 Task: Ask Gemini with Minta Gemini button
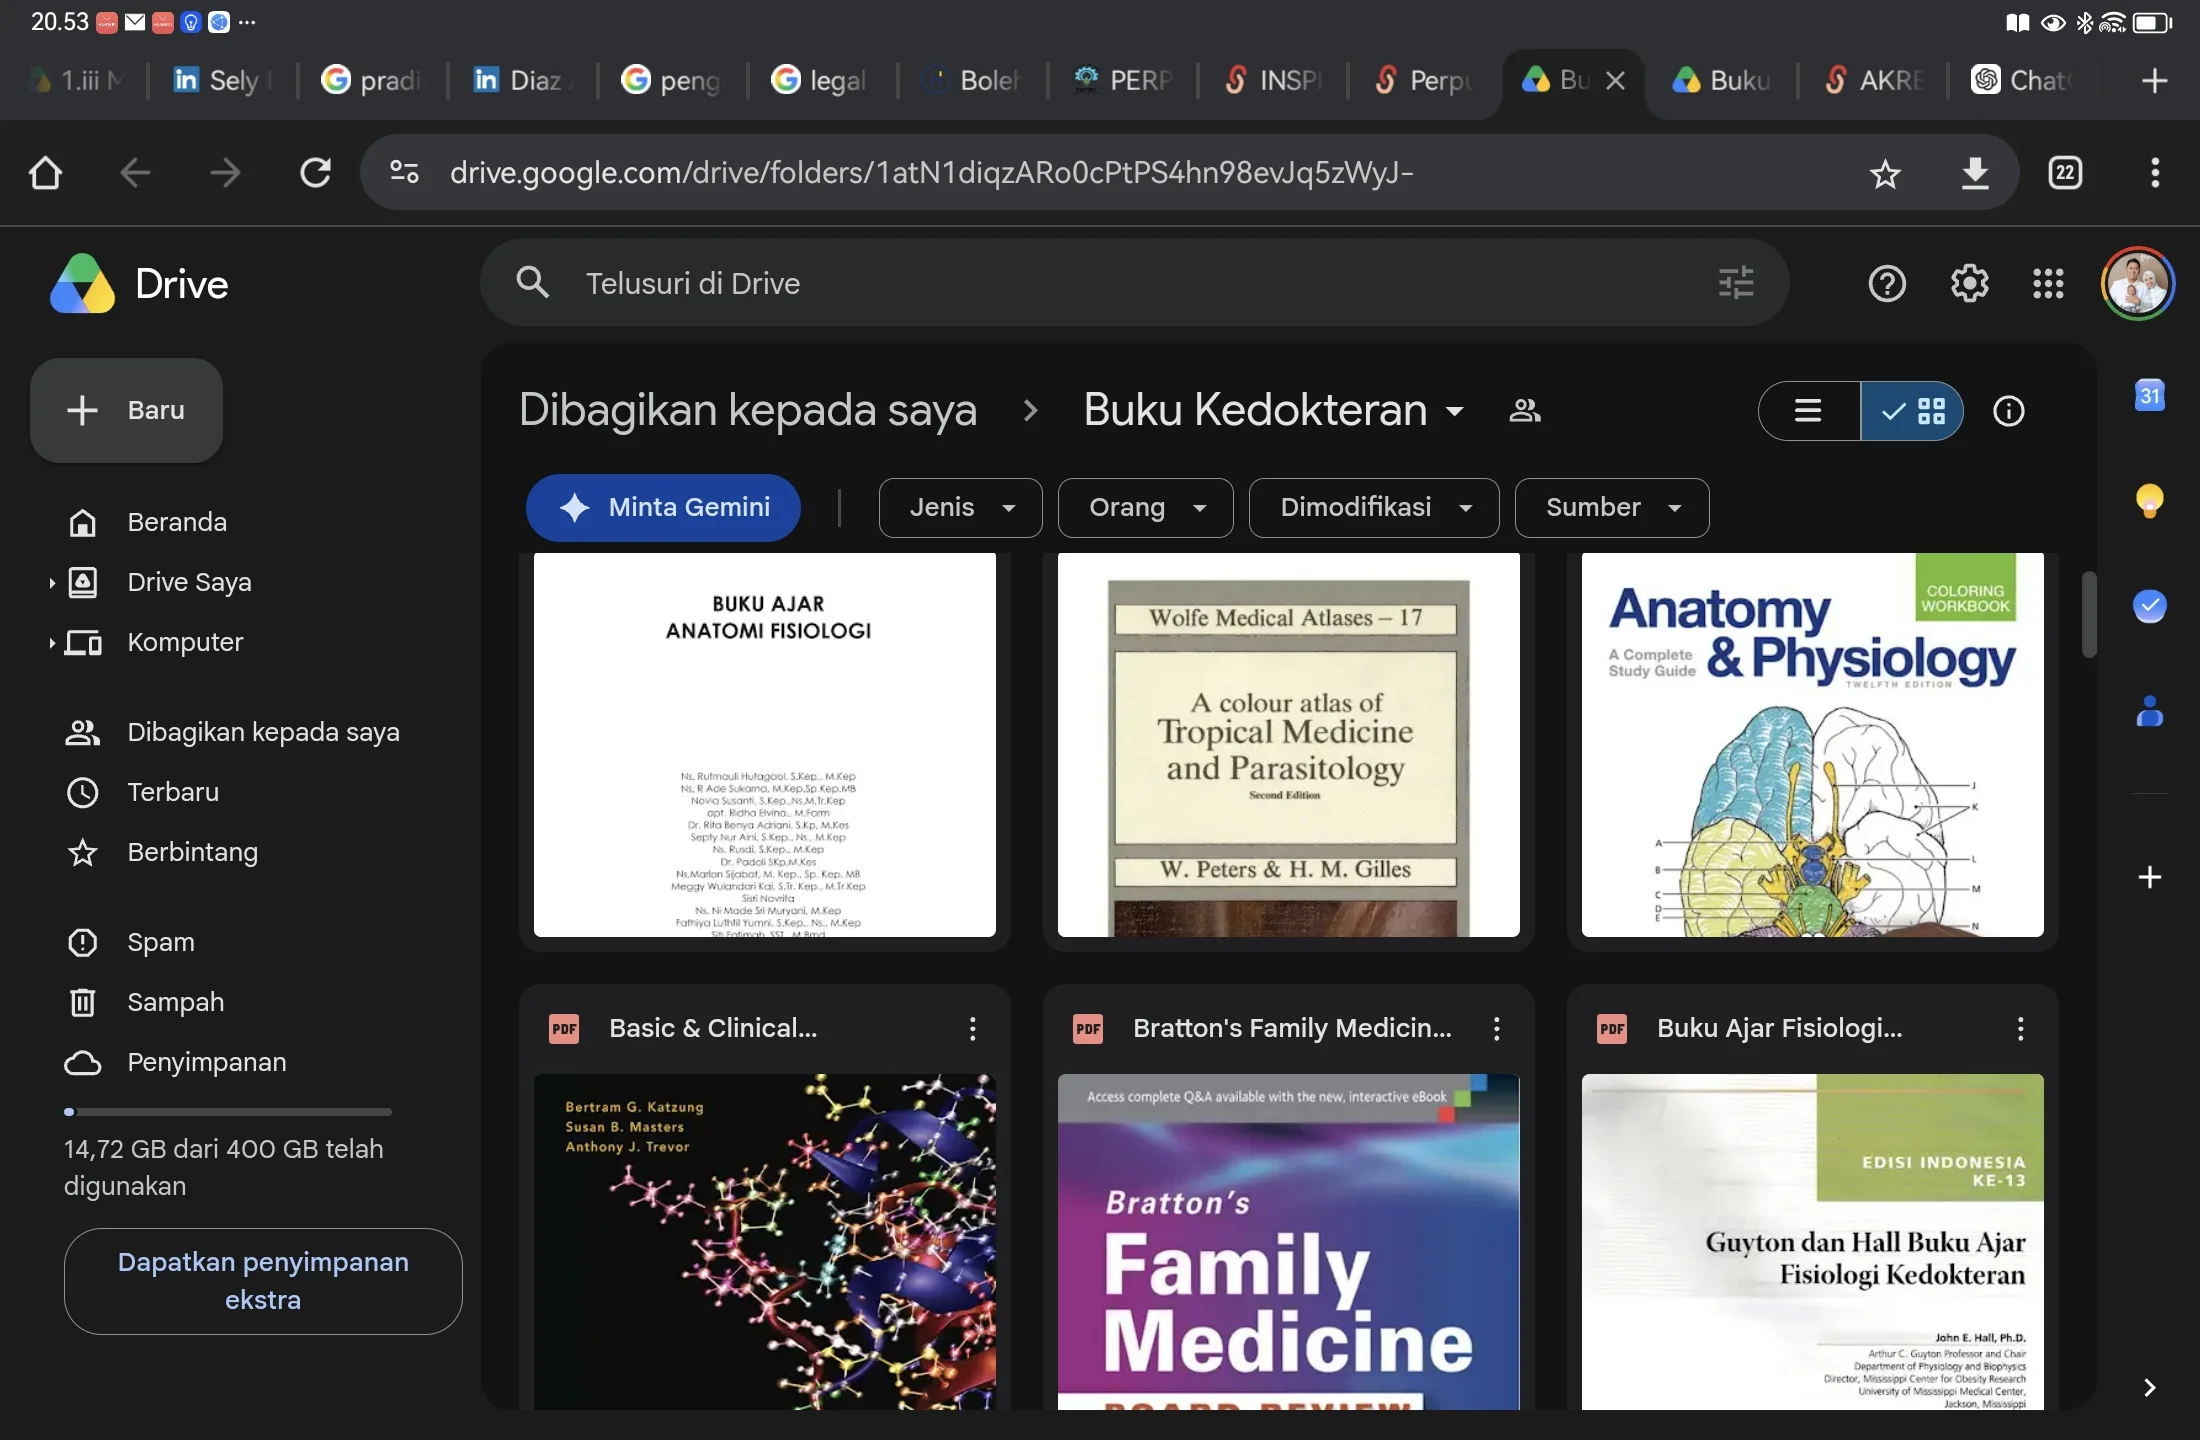(663, 508)
